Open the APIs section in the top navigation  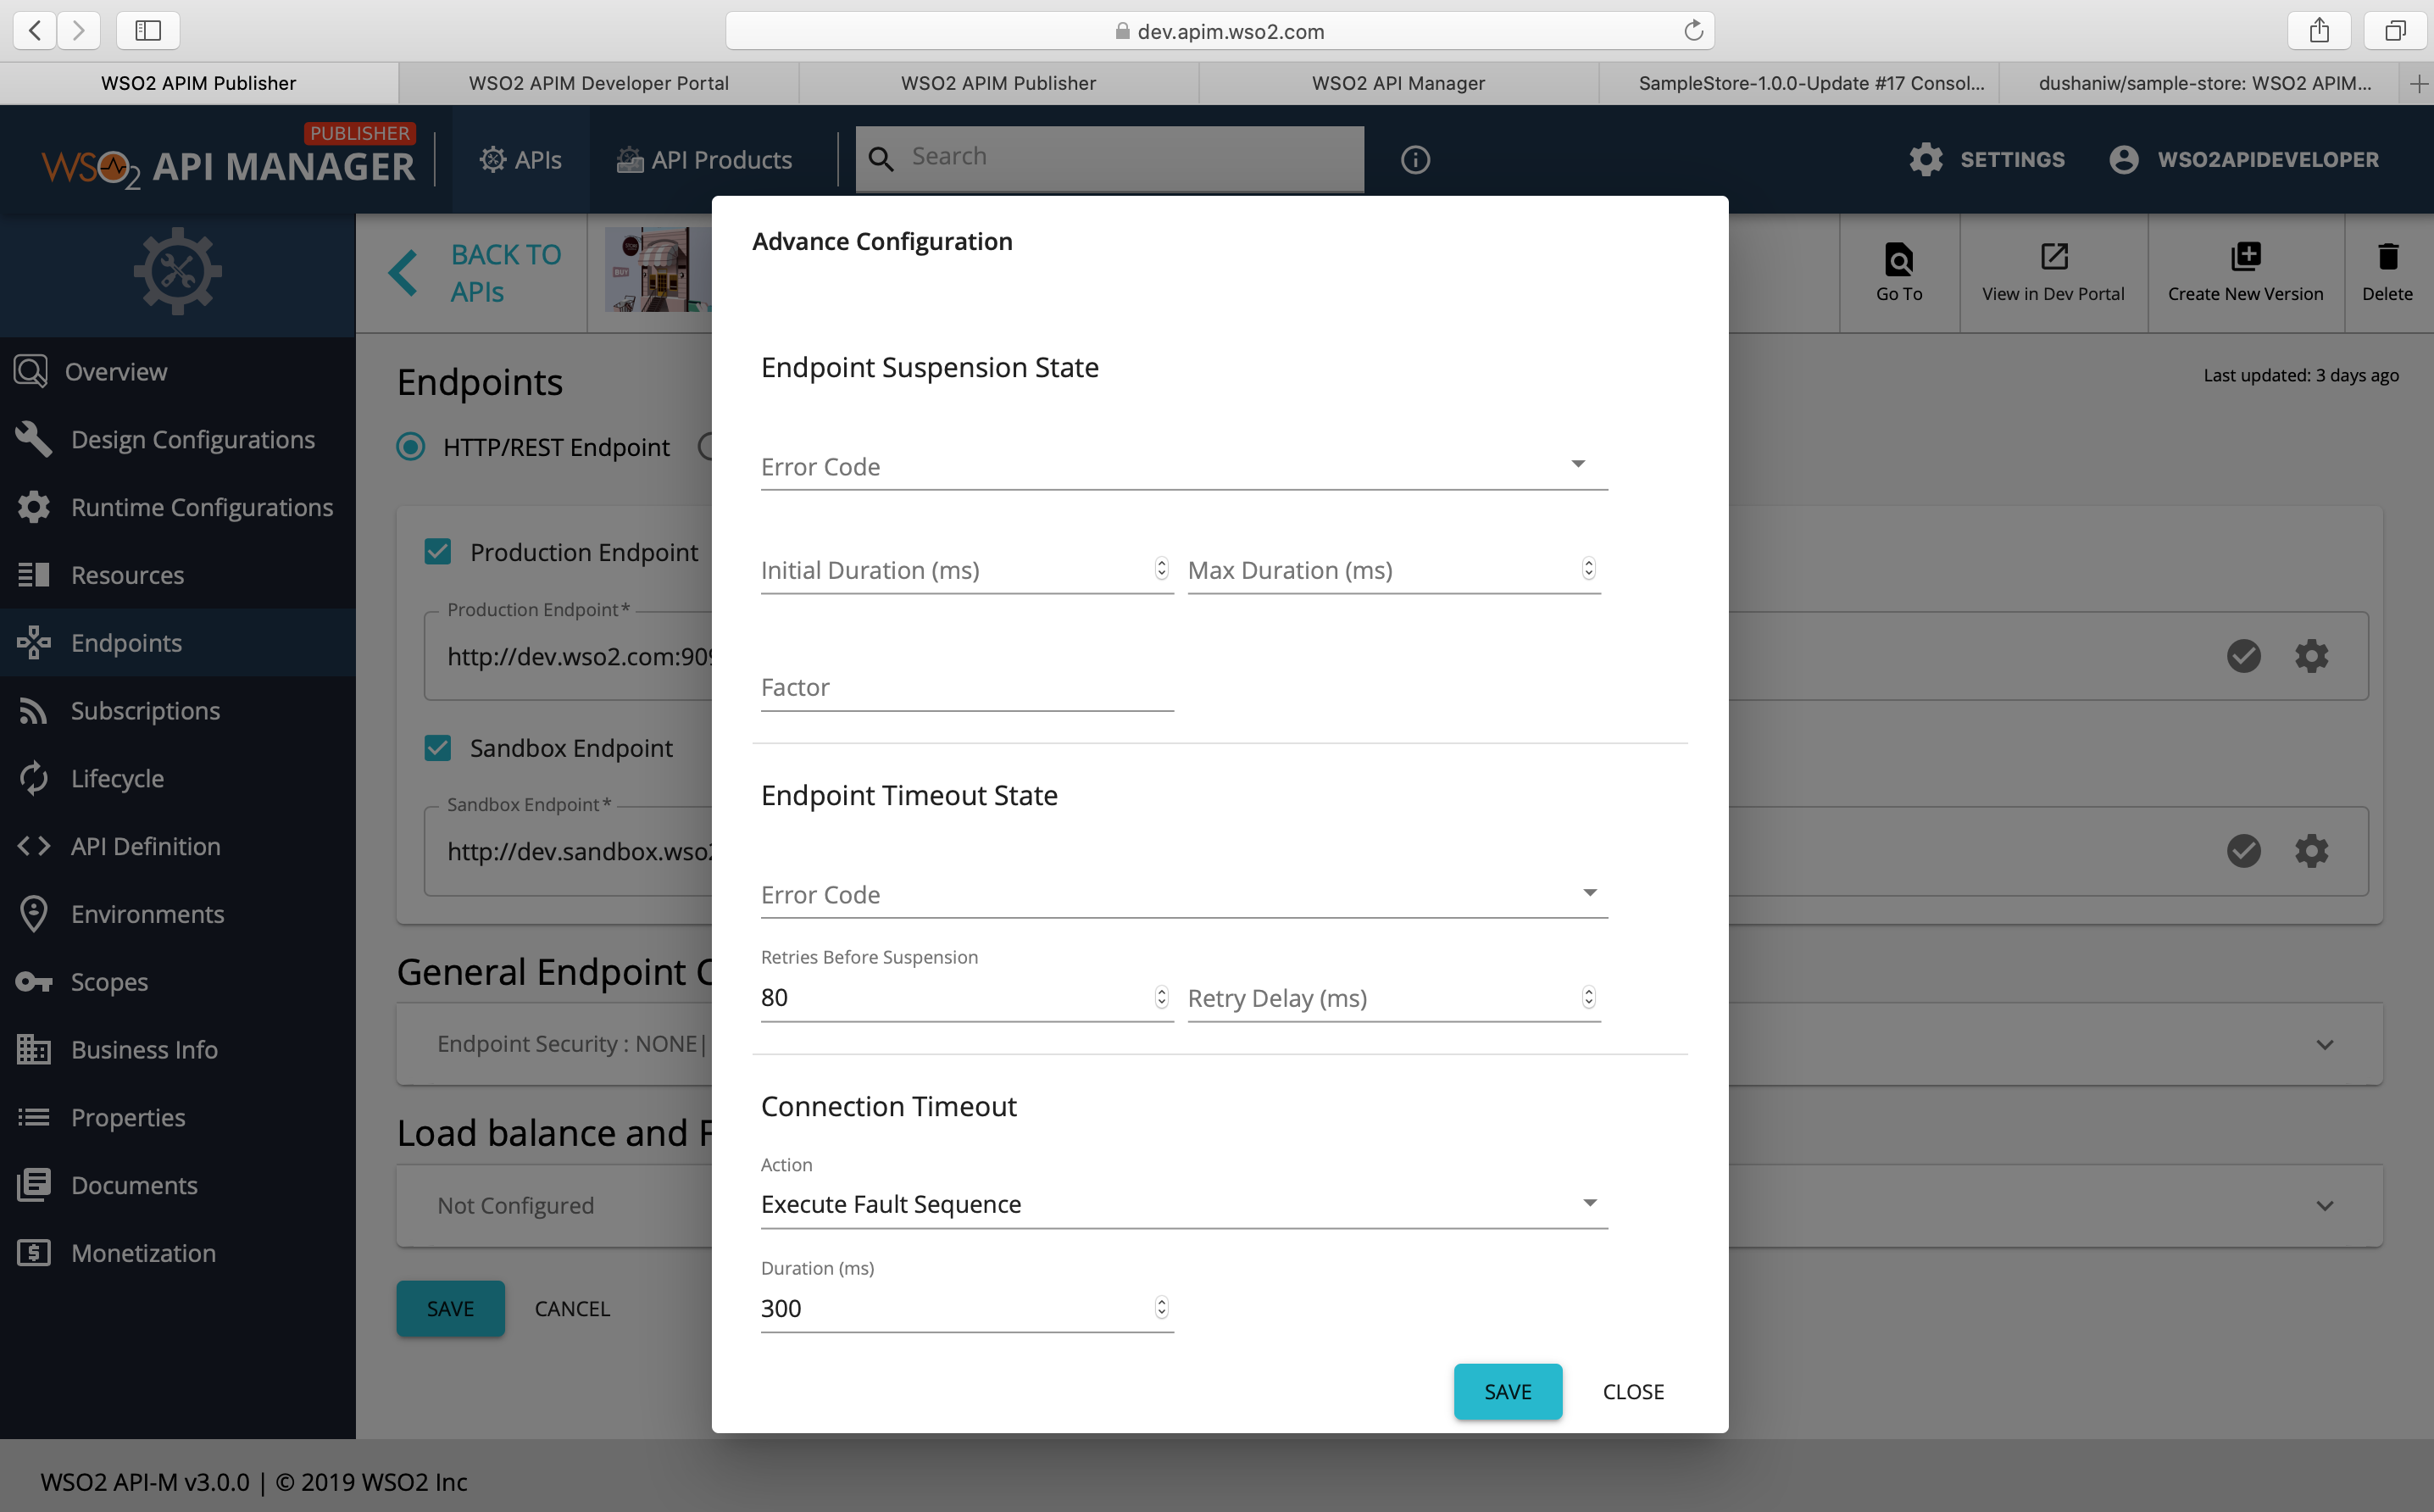[520, 158]
